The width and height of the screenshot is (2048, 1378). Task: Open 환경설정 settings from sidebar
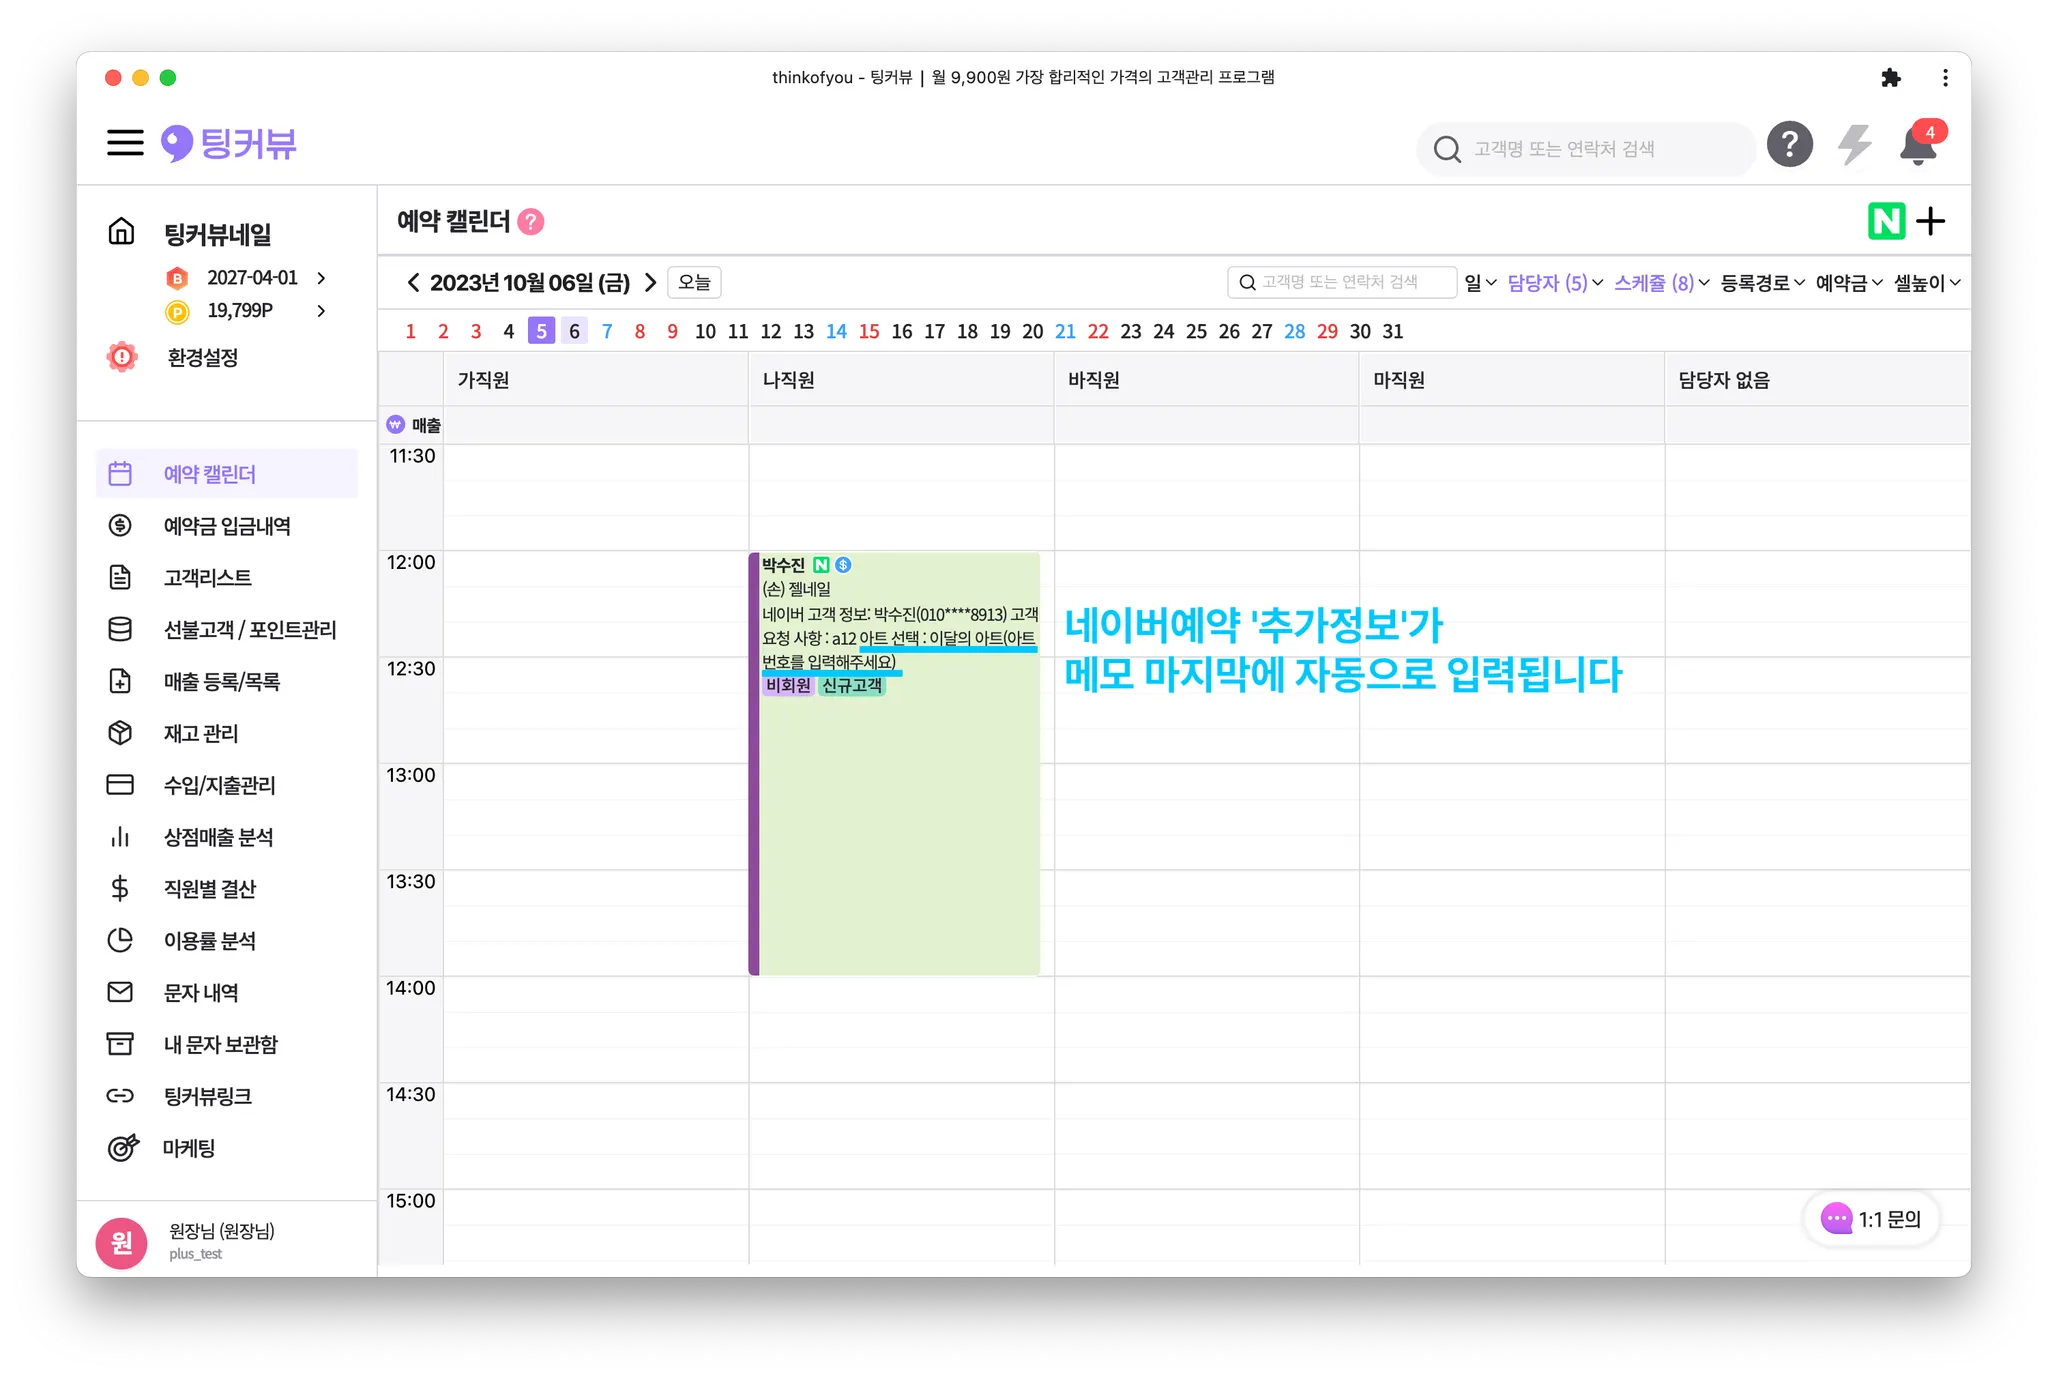(202, 357)
